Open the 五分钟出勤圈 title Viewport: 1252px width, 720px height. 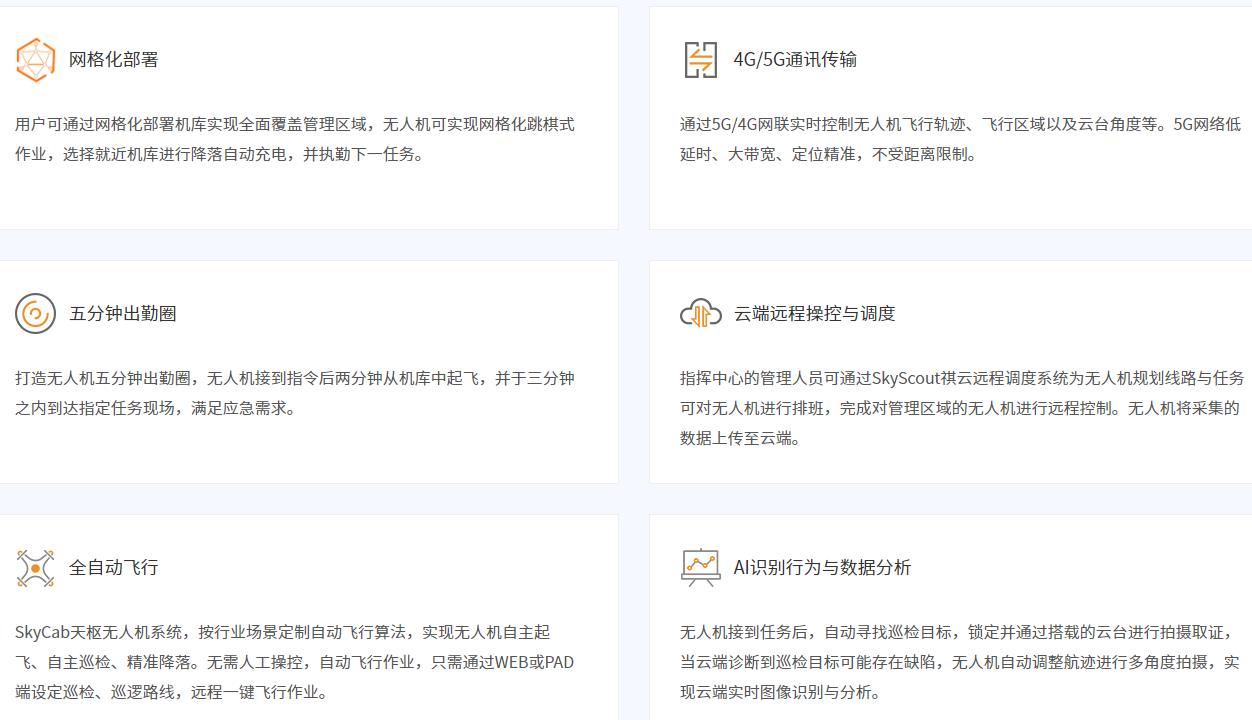pyautogui.click(x=122, y=314)
